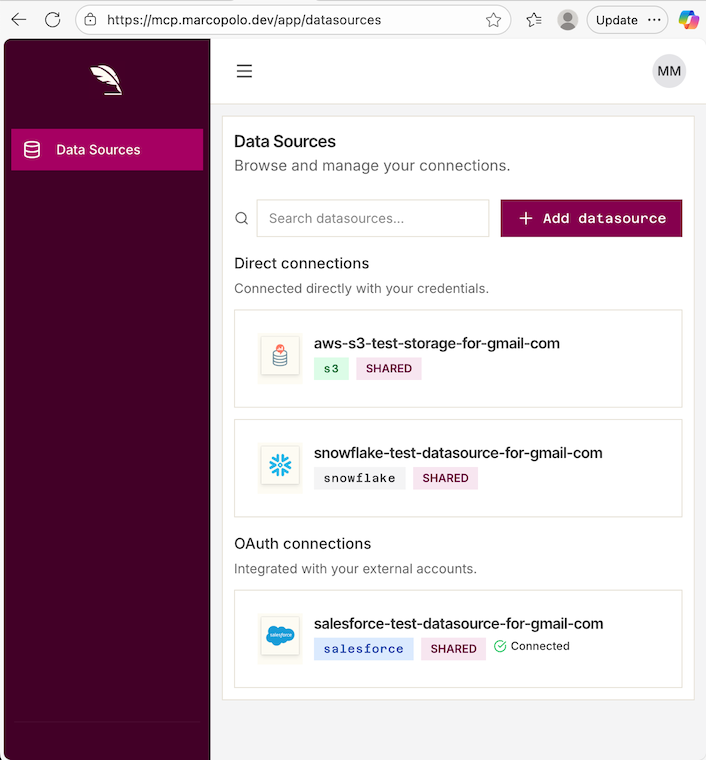
Task: Click the database icon beside Data Sources
Action: [32, 150]
